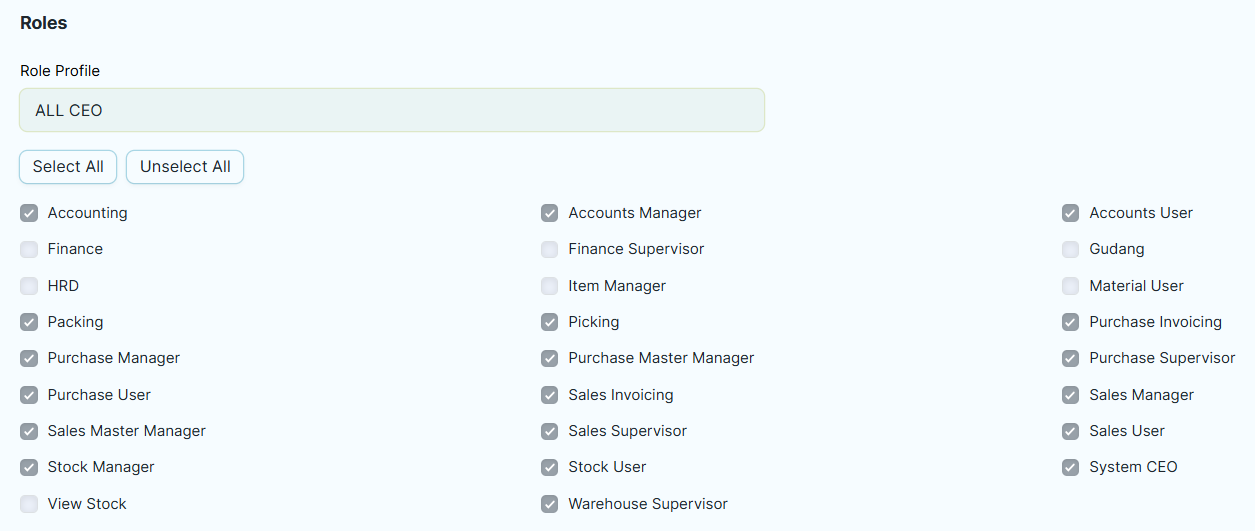This screenshot has width=1255, height=531.
Task: Uncheck Purchase Invoicing role
Action: 1071,322
